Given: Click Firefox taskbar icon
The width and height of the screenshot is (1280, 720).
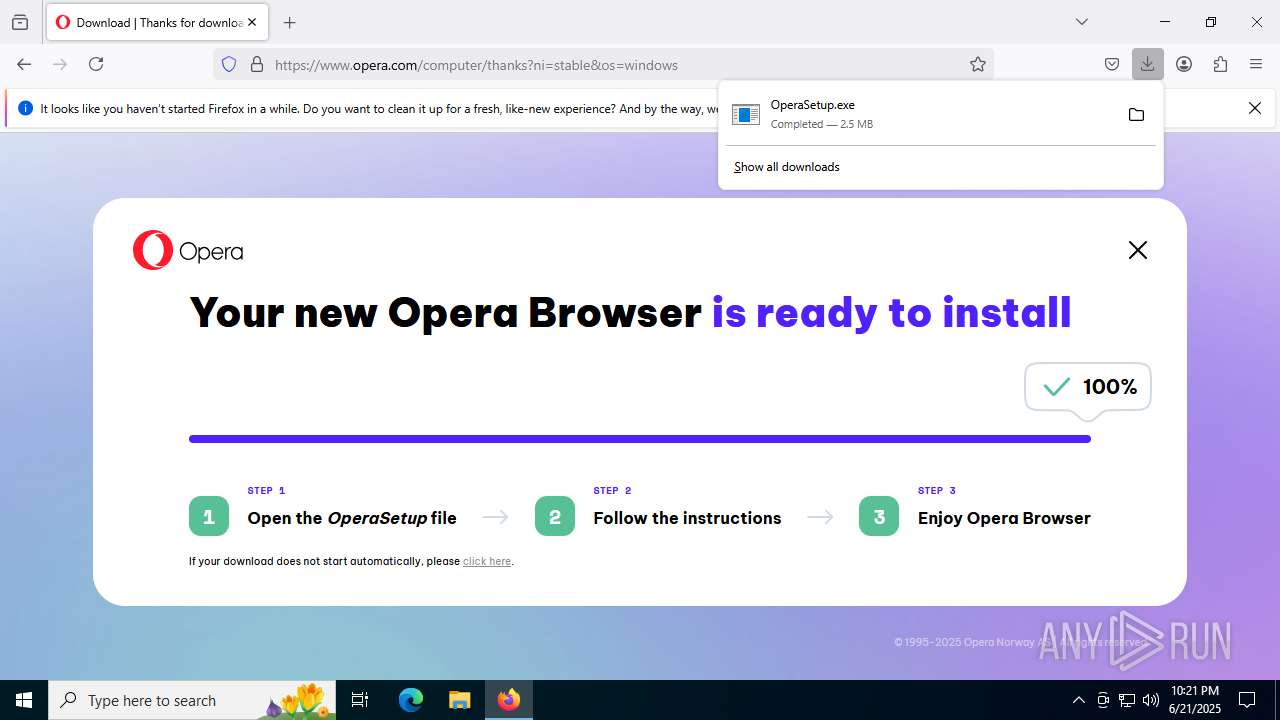Looking at the screenshot, I should tap(509, 700).
